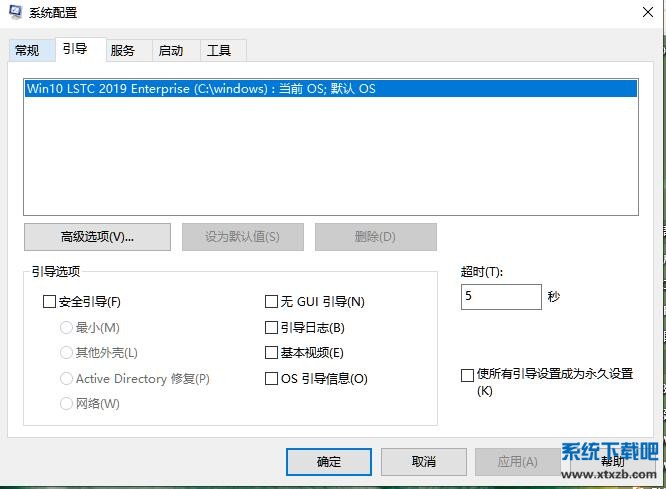Screen dimensions: 666x489
Task: Open the 工具 tab
Action: [218, 51]
